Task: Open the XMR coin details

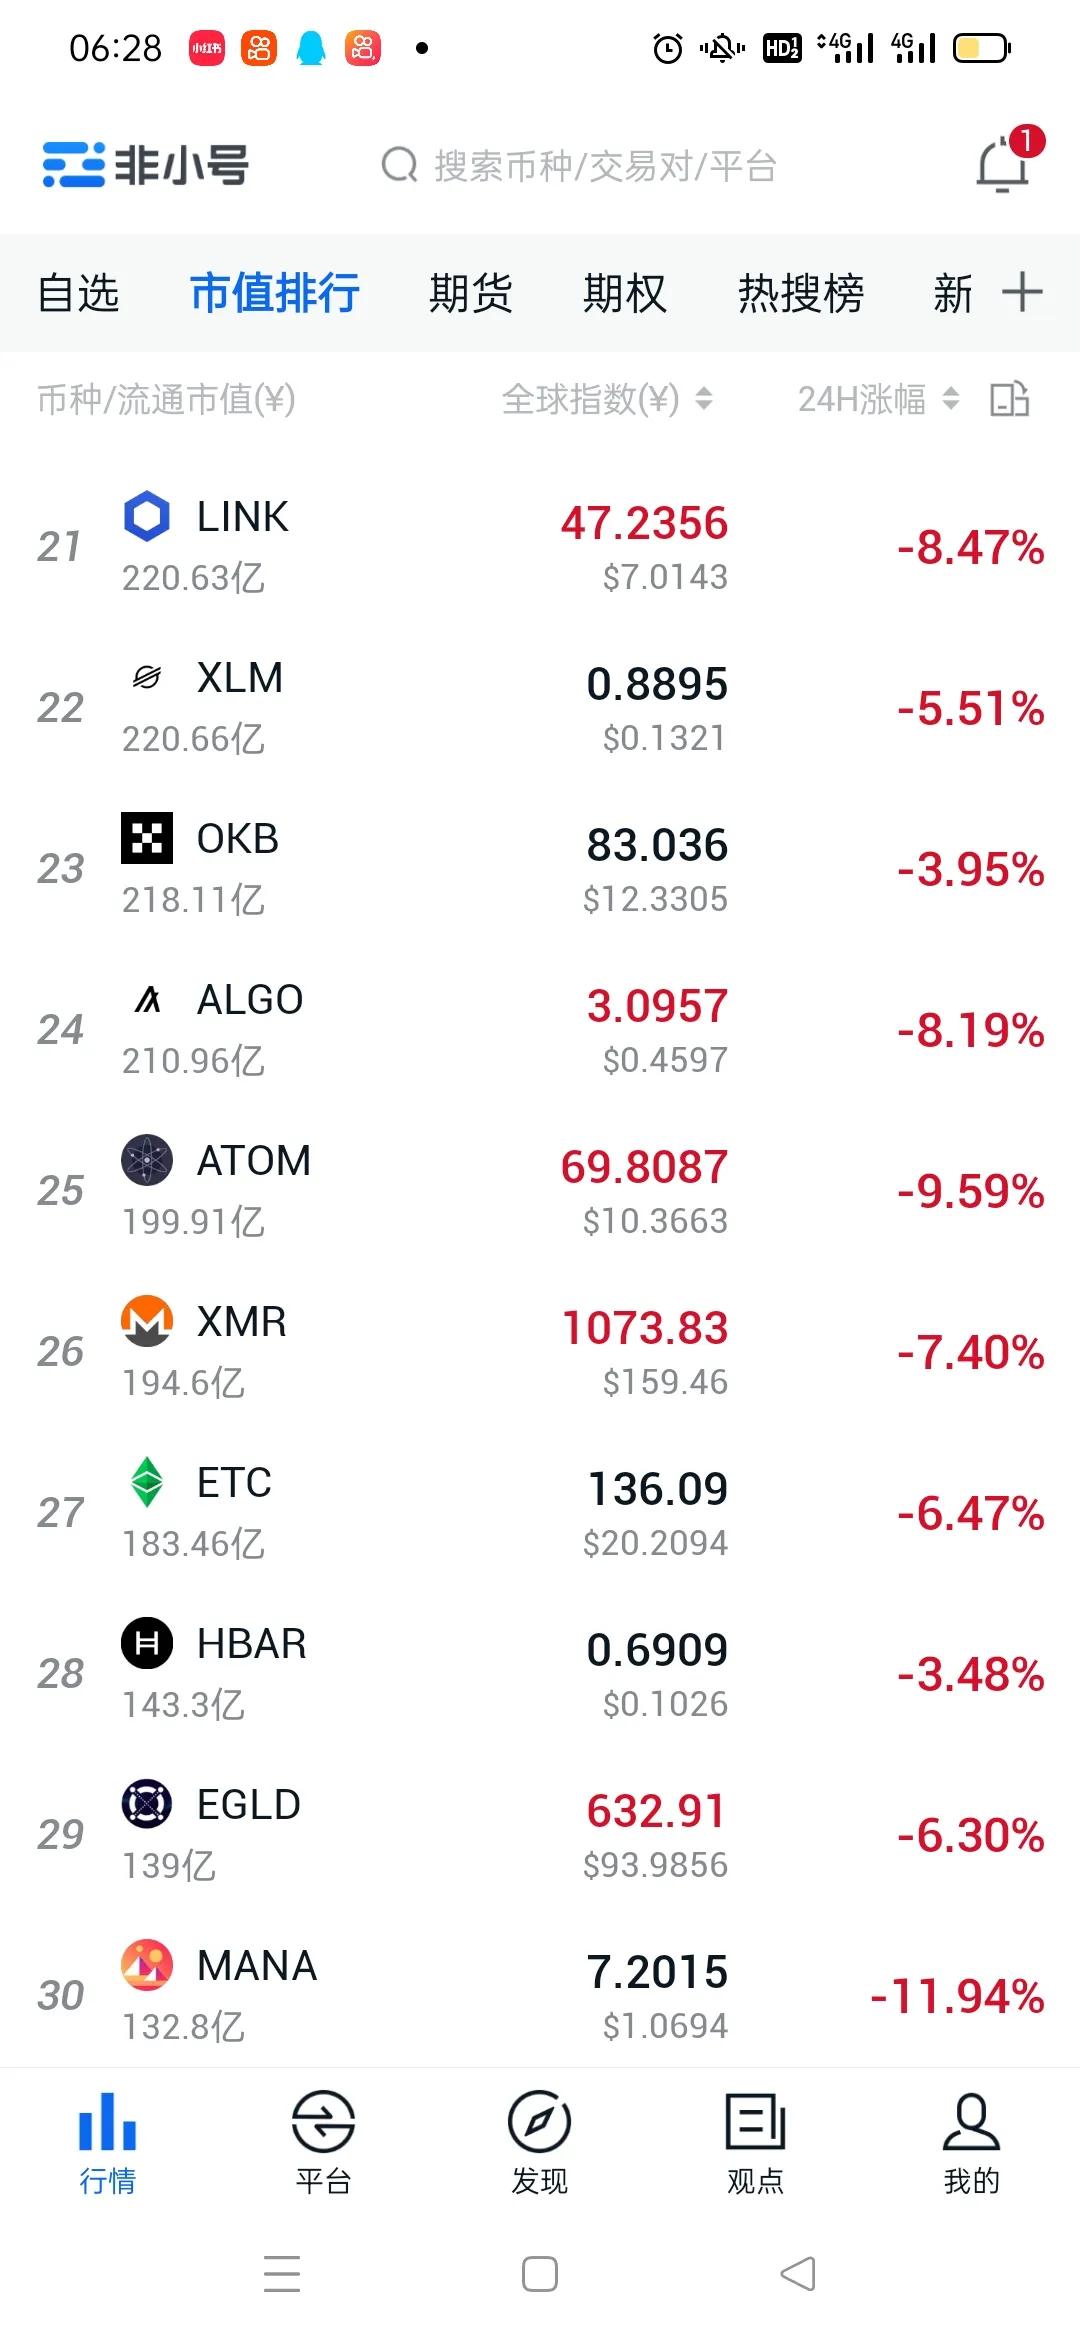Action: [540, 1351]
